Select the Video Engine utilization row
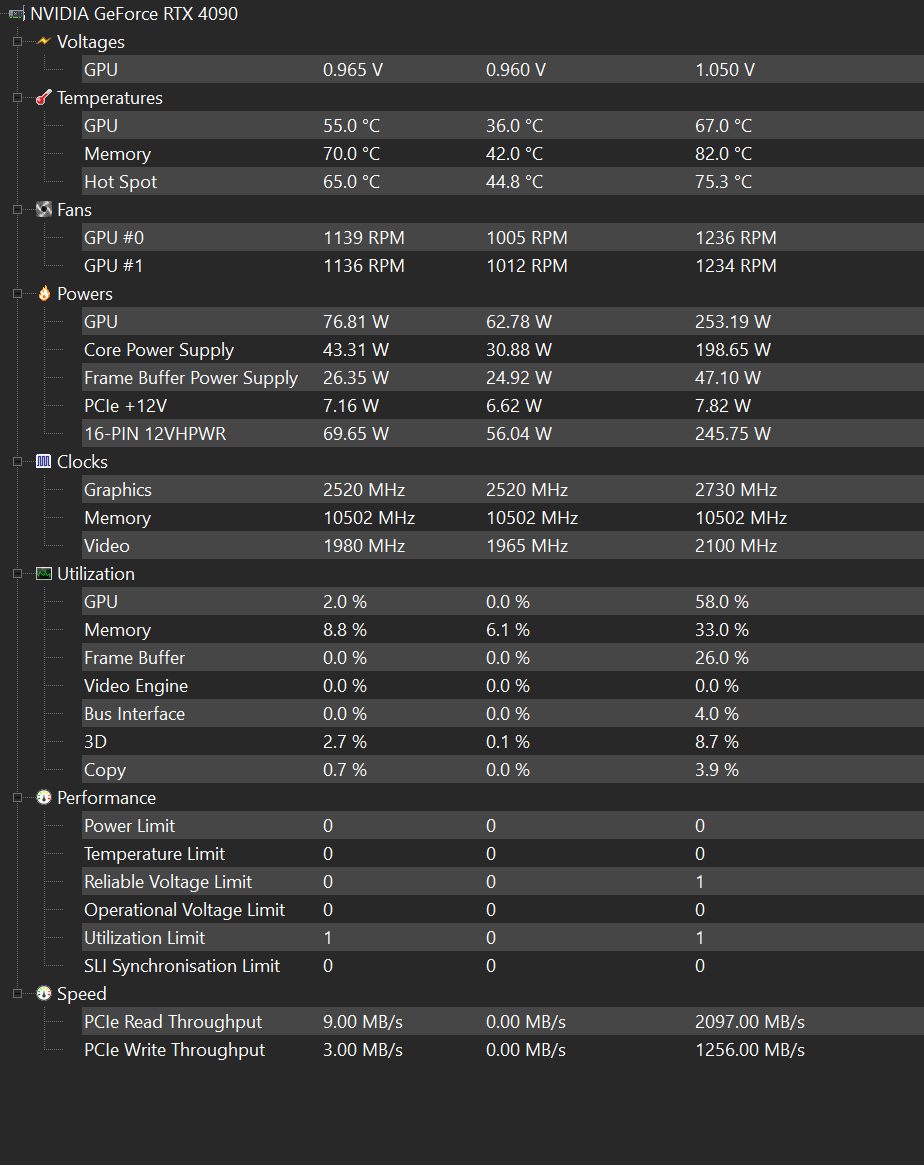924x1165 pixels. pyautogui.click(x=503, y=686)
